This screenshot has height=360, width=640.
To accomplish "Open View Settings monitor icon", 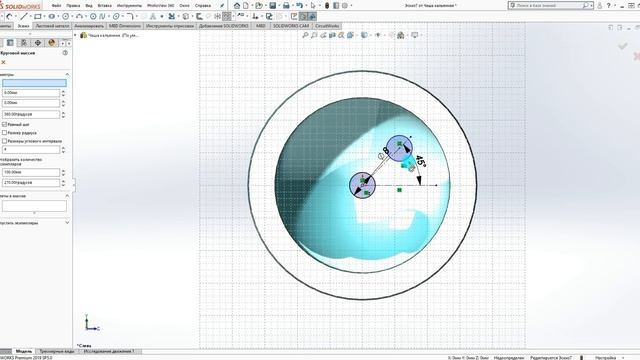I will tap(415, 36).
